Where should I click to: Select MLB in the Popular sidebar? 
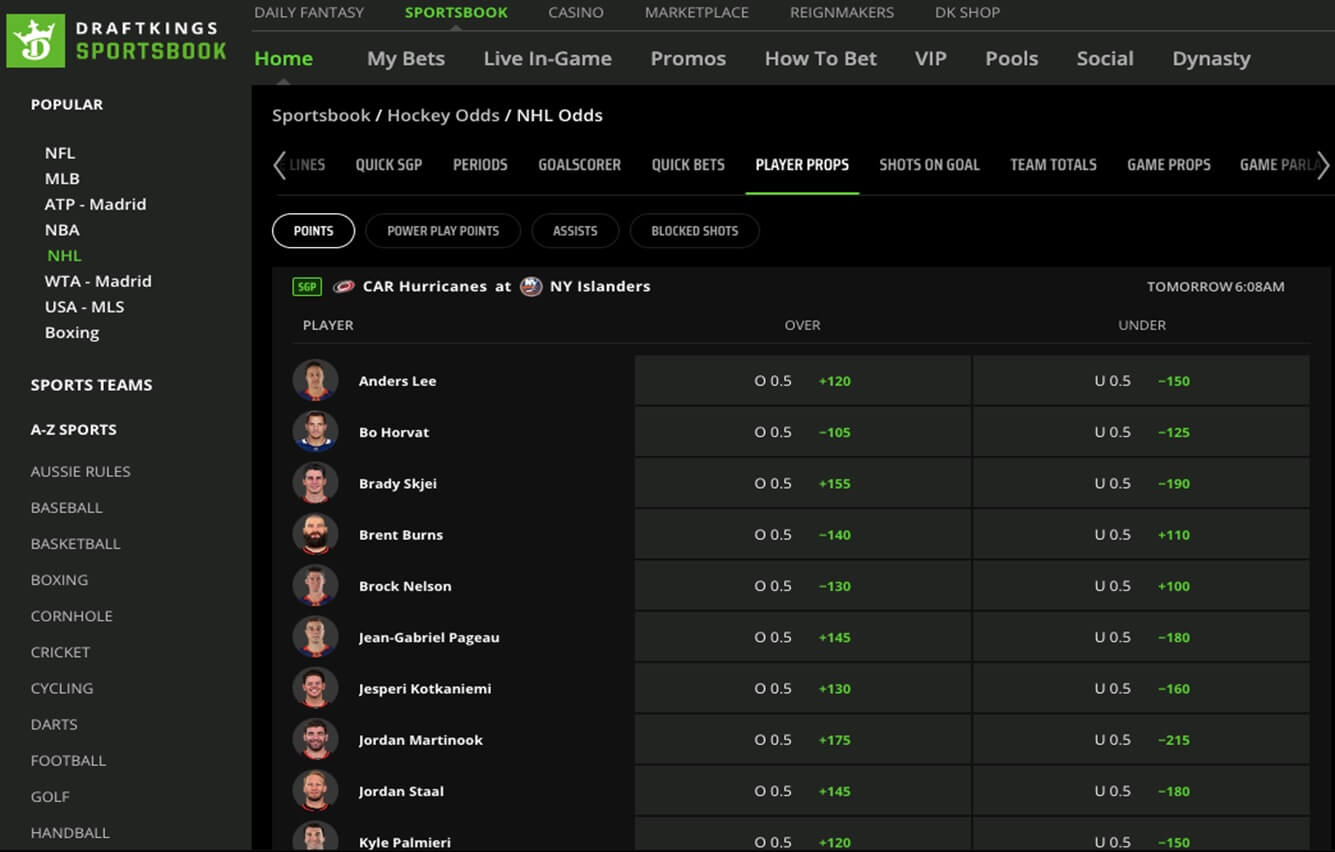click(62, 179)
